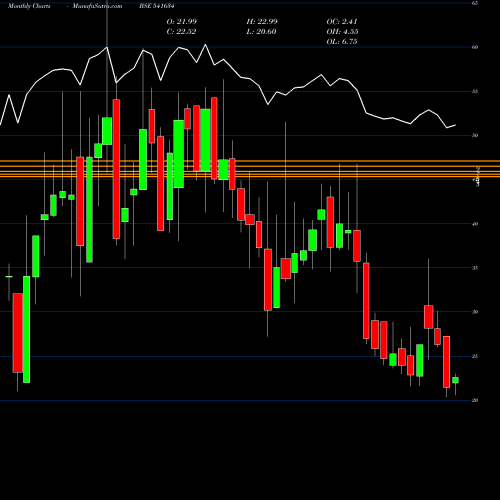Click the 'OC: 2.41' reading
The width and height of the screenshot is (500, 500).
click(342, 22)
